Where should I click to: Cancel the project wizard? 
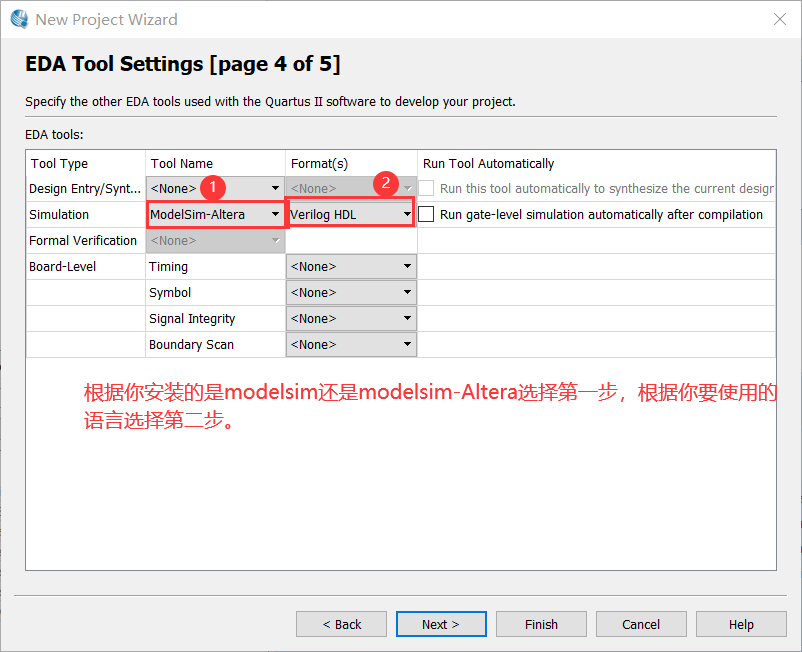pyautogui.click(x=641, y=624)
